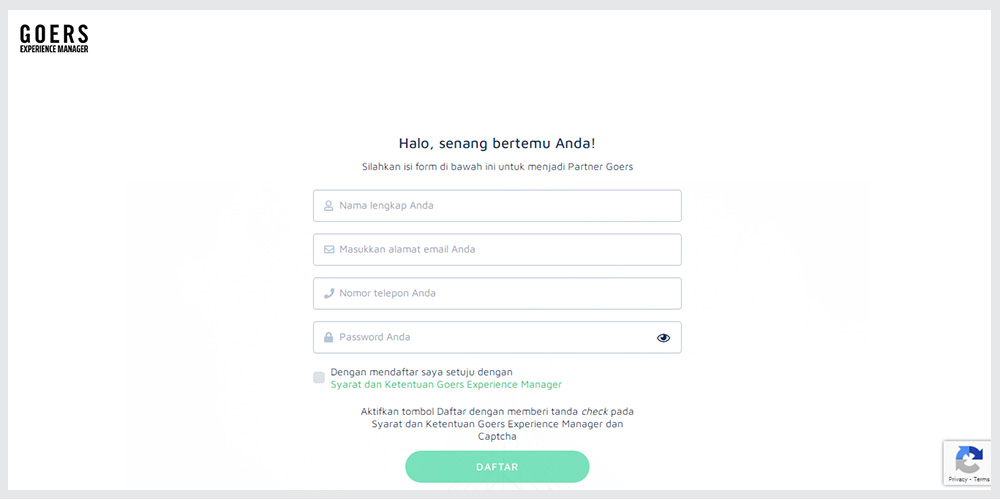The image size is (1000, 500).
Task: Focus the Masukkan alamat email Anda field
Action: pyautogui.click(x=497, y=249)
